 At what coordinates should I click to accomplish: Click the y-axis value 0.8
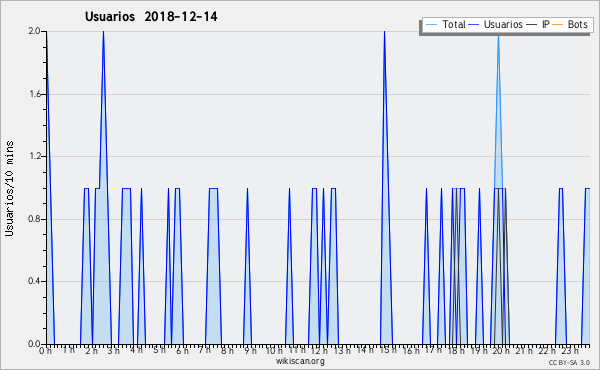(x=34, y=219)
